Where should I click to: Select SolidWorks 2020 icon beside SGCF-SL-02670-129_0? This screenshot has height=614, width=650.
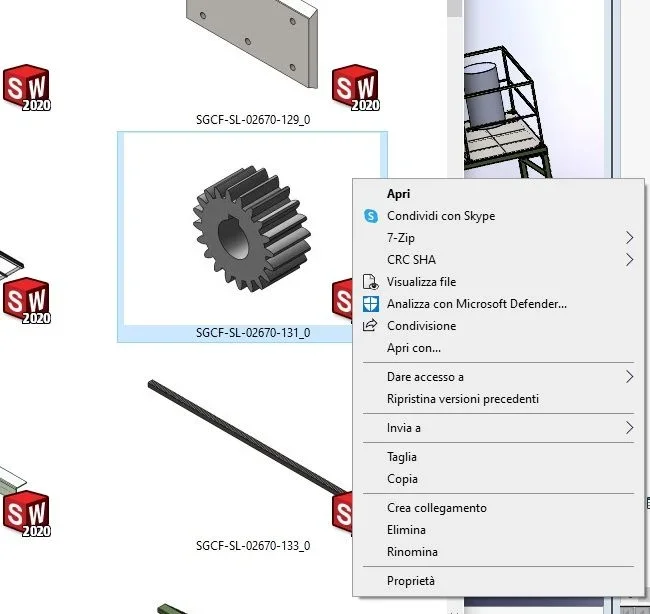tap(356, 87)
